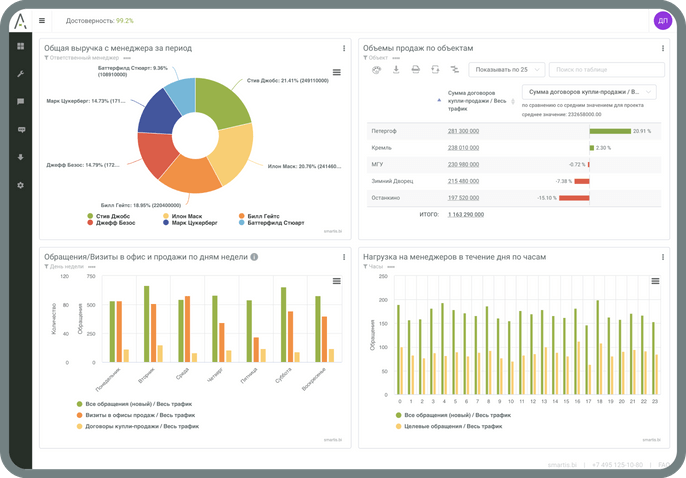The image size is (686, 478).
Task: Expand the Сумма договоров купли-продажи dropdown
Action: coord(589,92)
